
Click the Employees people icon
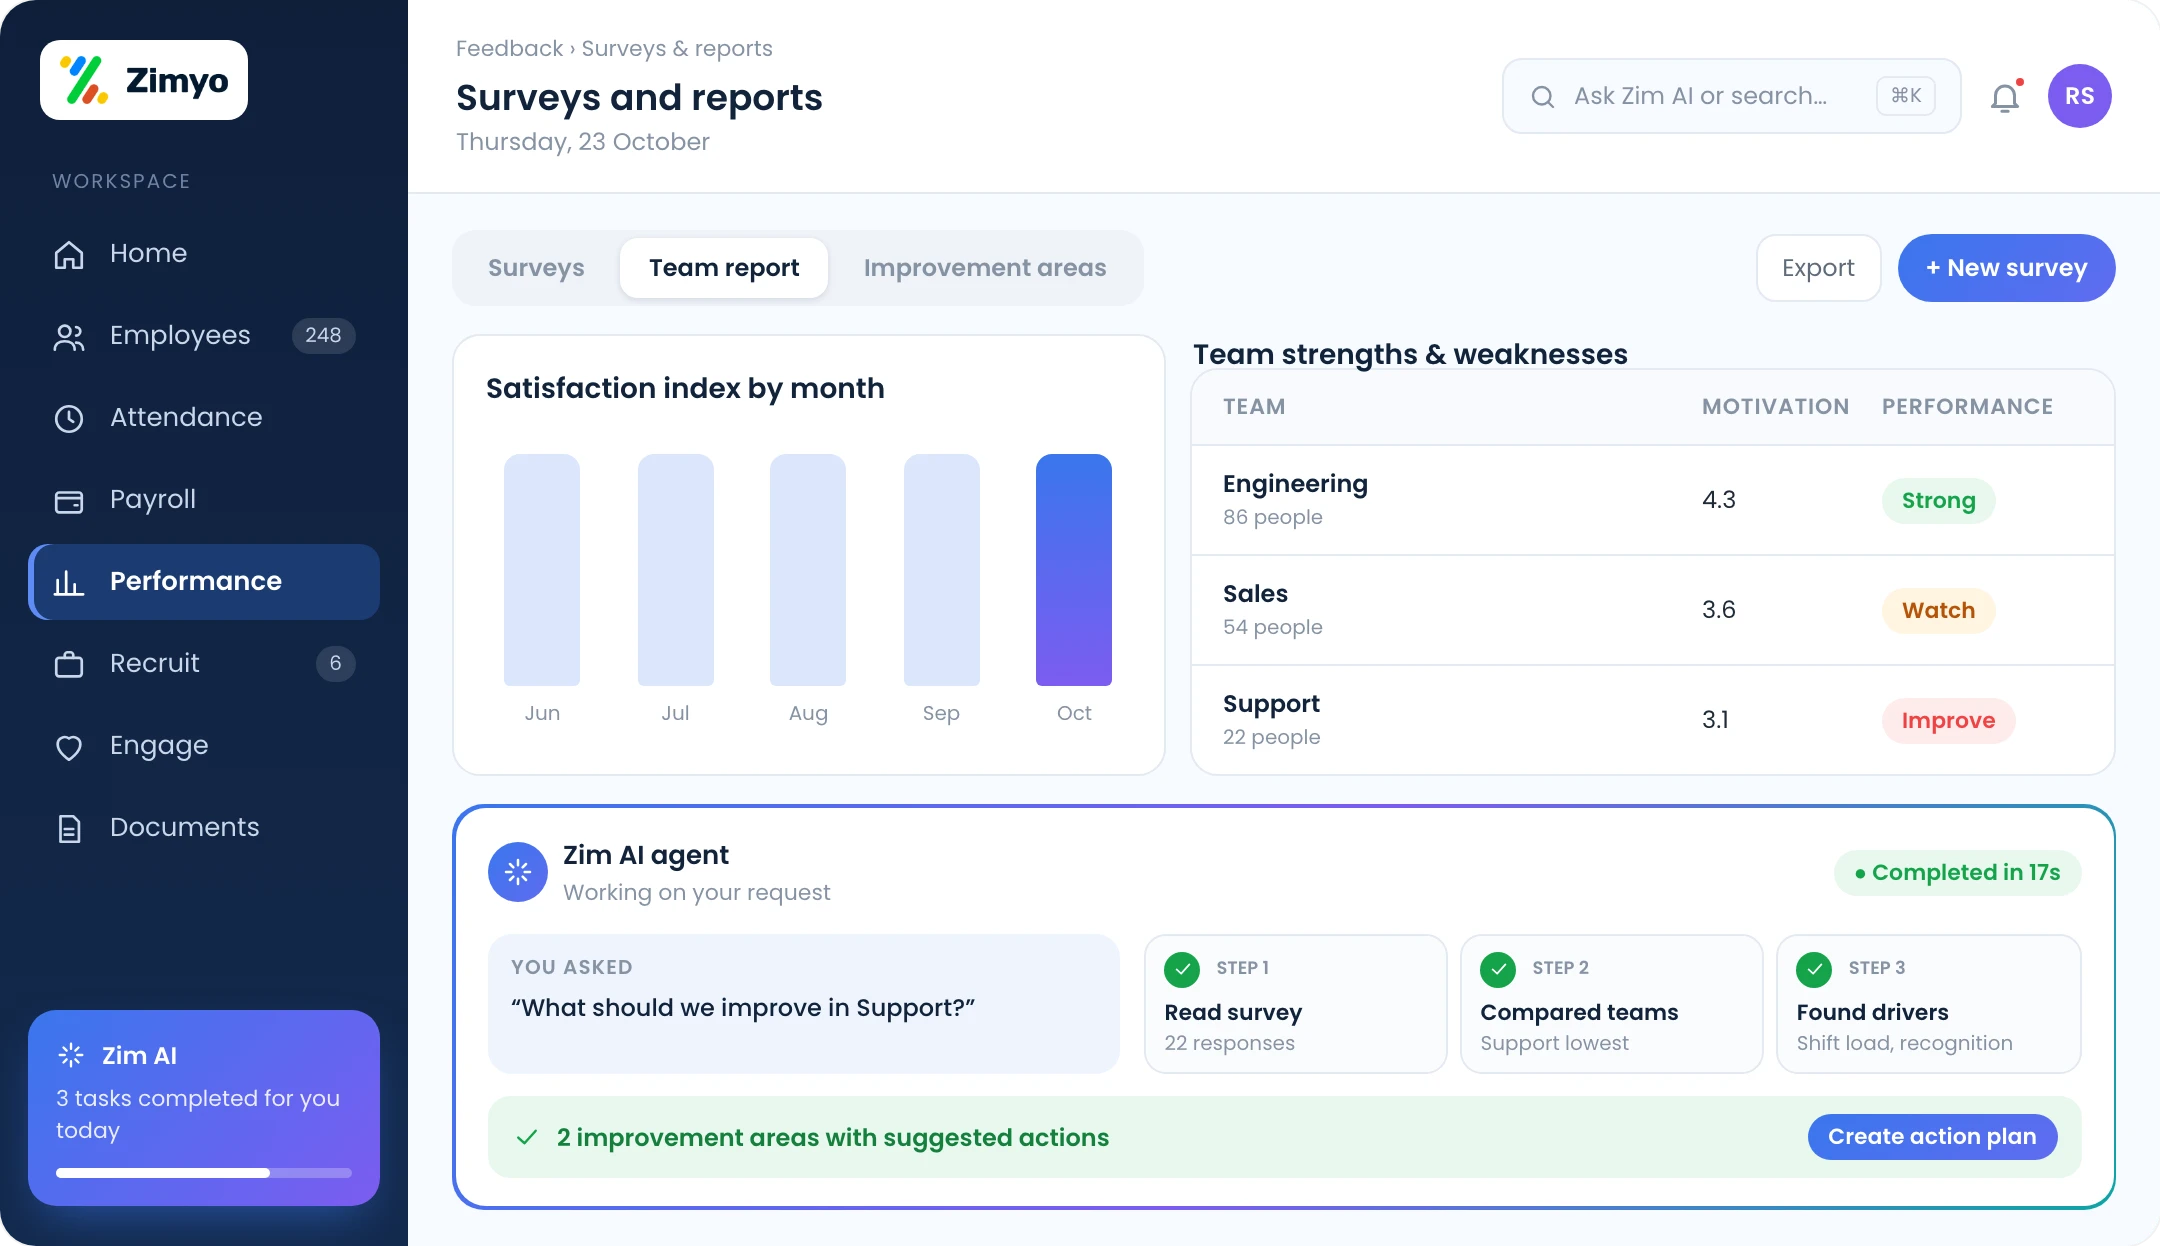click(x=69, y=337)
